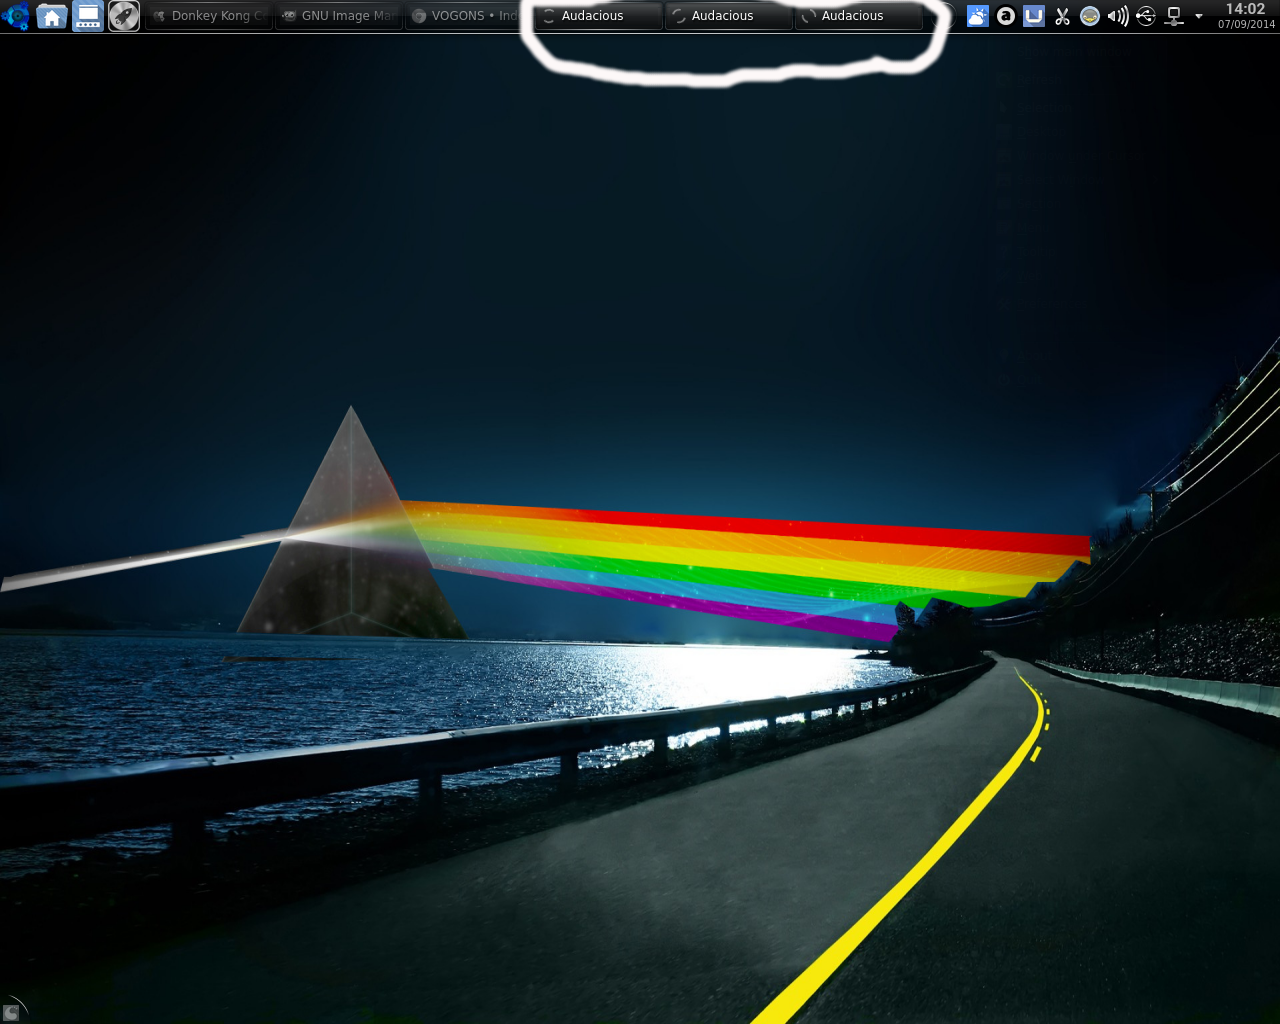Open the weather tray applet
This screenshot has width=1280, height=1024.
pos(978,16)
